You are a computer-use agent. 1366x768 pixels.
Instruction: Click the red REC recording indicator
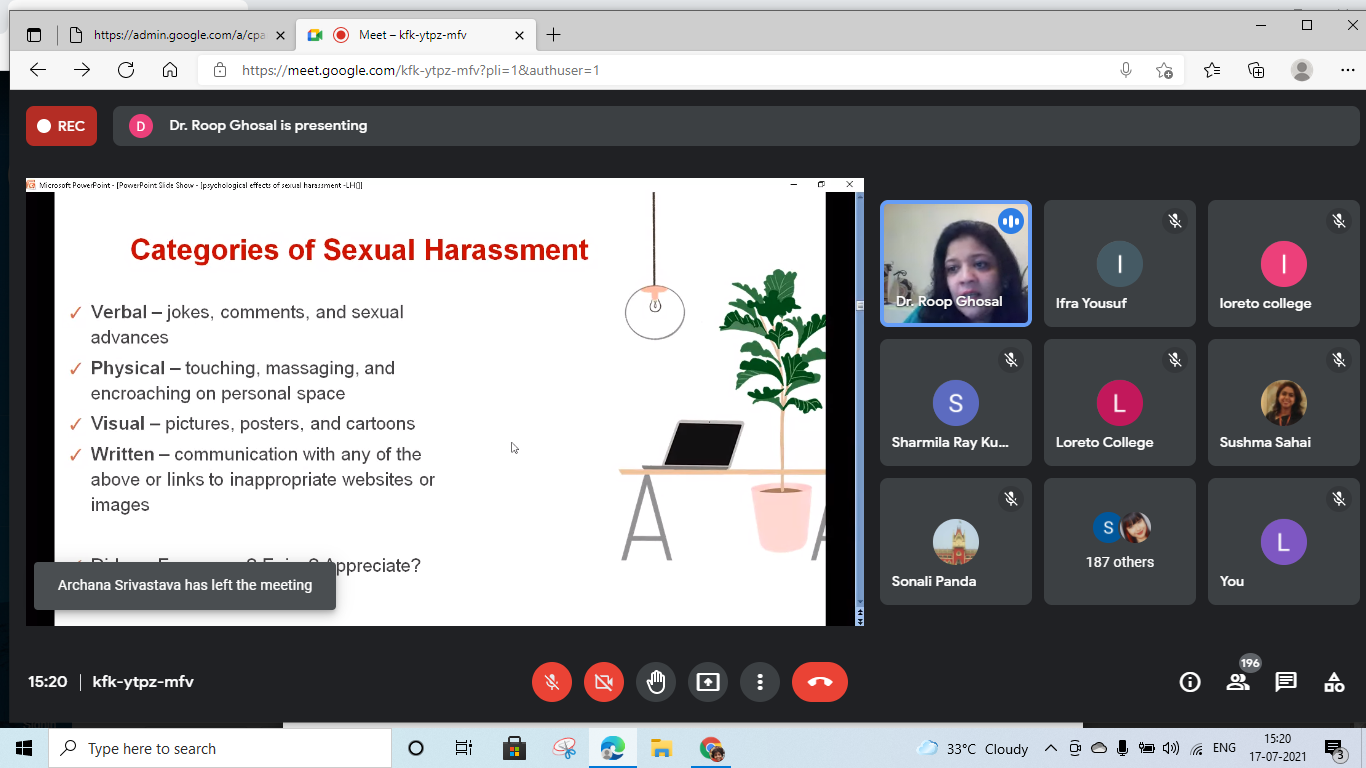click(x=62, y=126)
